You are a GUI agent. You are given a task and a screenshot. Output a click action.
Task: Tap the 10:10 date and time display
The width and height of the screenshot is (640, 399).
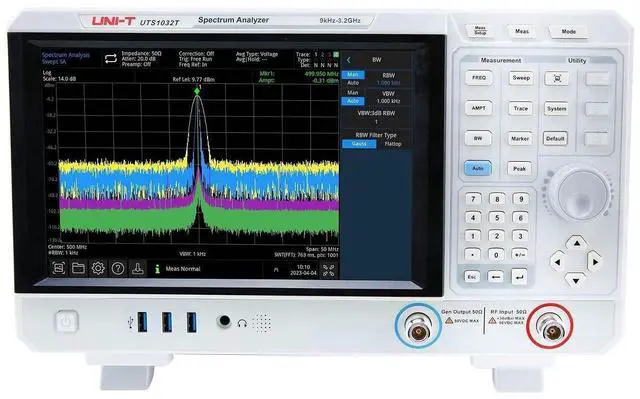pyautogui.click(x=303, y=270)
